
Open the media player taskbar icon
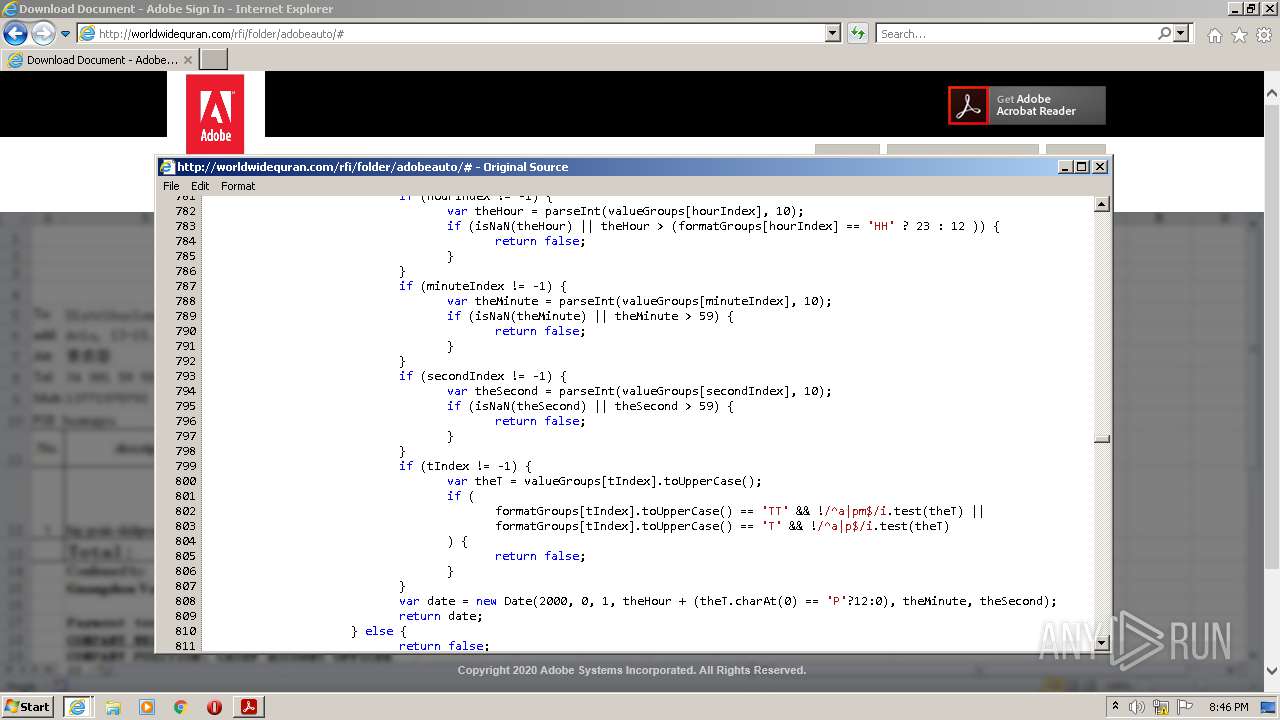click(147, 707)
